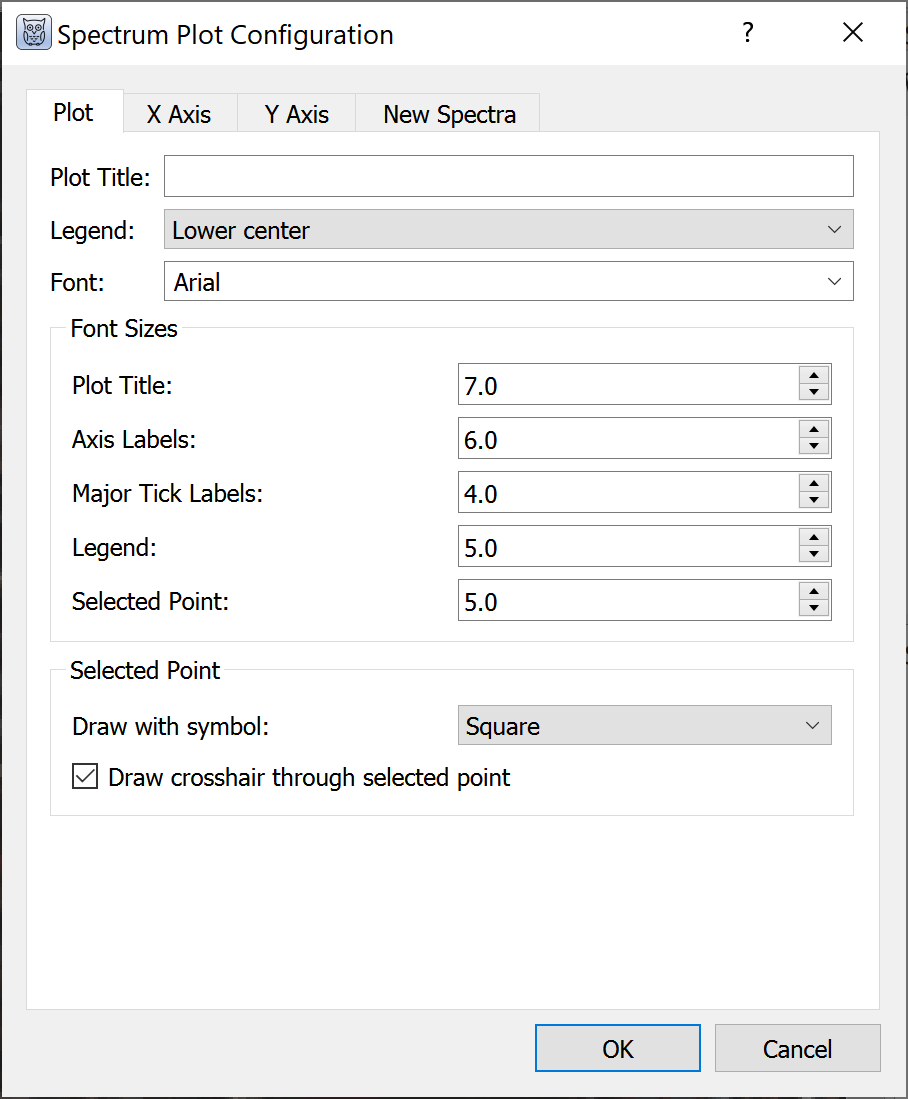The image size is (908, 1099).
Task: Click the Plot Title text field
Action: [x=508, y=176]
